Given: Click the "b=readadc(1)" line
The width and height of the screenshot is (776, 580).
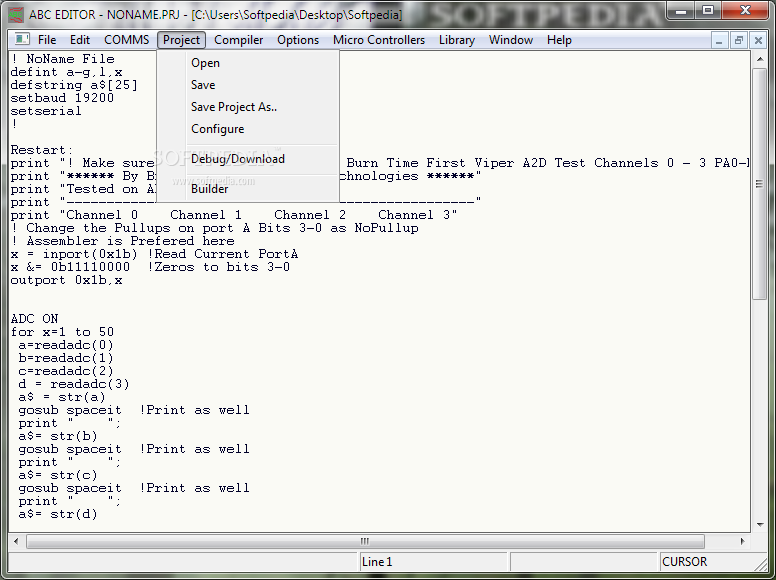Looking at the screenshot, I should [x=66, y=358].
